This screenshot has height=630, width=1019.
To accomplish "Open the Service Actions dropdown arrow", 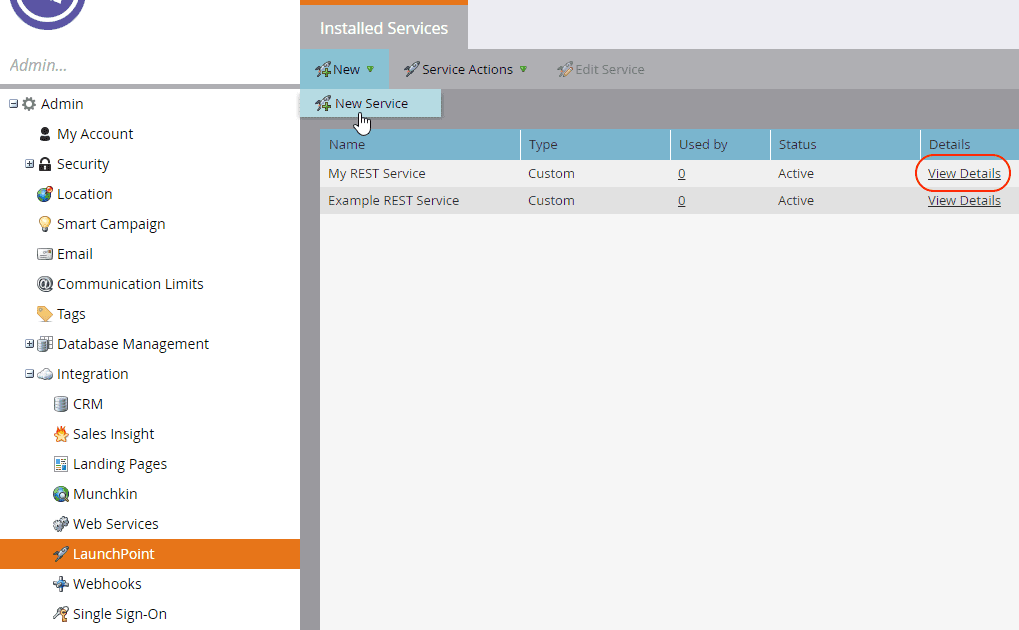I will [525, 69].
